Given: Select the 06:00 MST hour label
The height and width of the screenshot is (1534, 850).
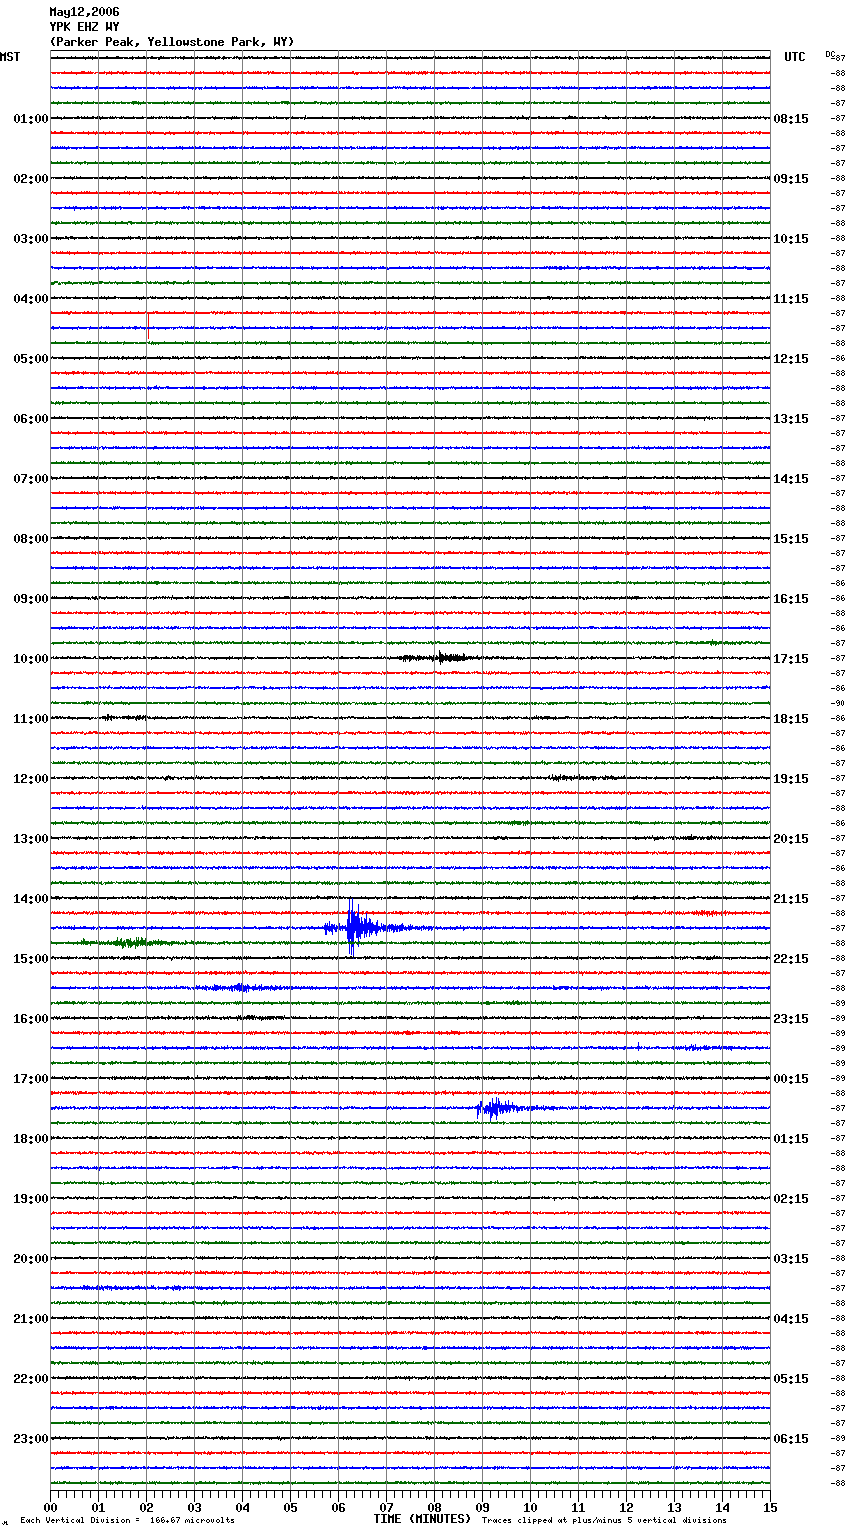Looking at the screenshot, I should [x=31, y=419].
